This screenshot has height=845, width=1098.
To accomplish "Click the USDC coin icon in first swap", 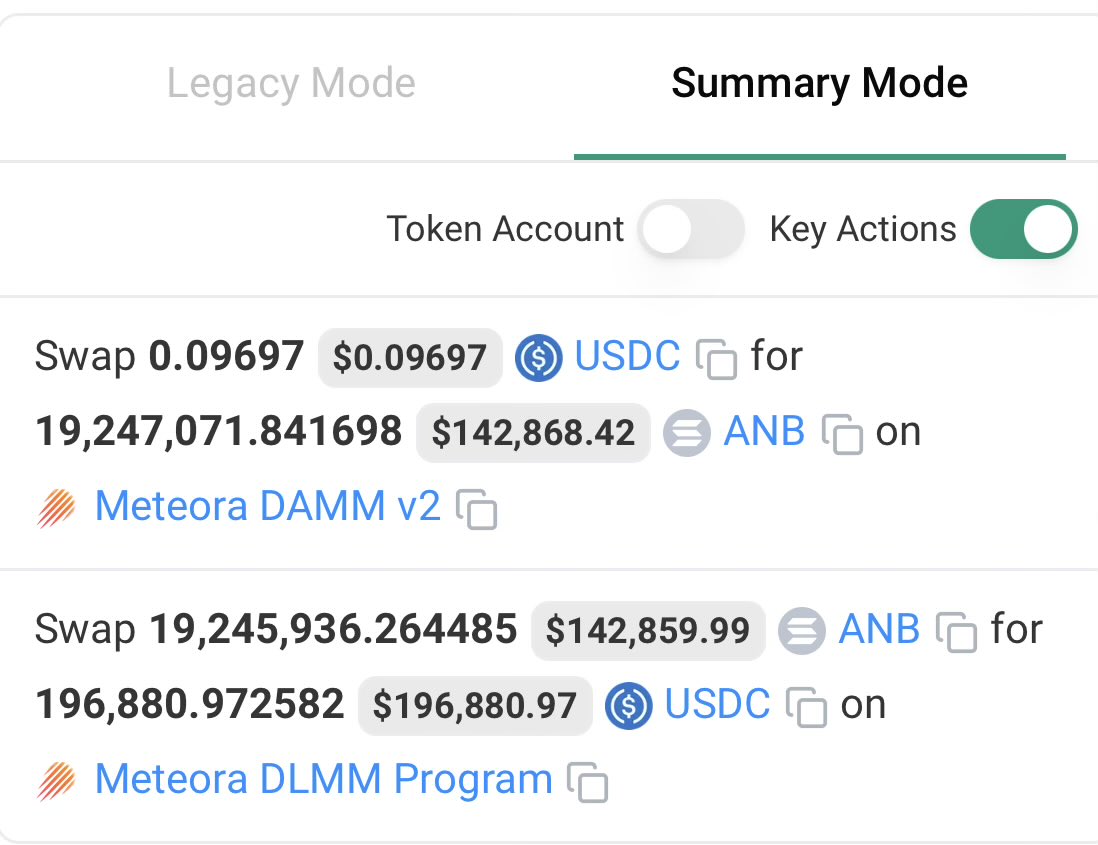I will (538, 358).
